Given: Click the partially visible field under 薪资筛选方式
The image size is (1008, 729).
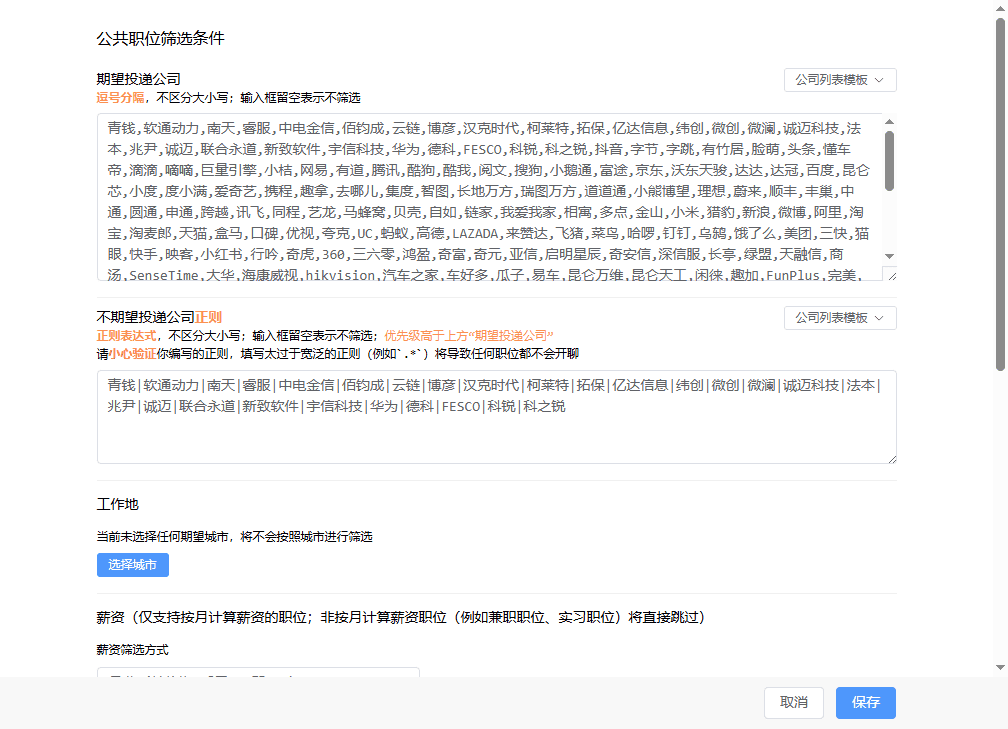Looking at the screenshot, I should coord(257,673).
